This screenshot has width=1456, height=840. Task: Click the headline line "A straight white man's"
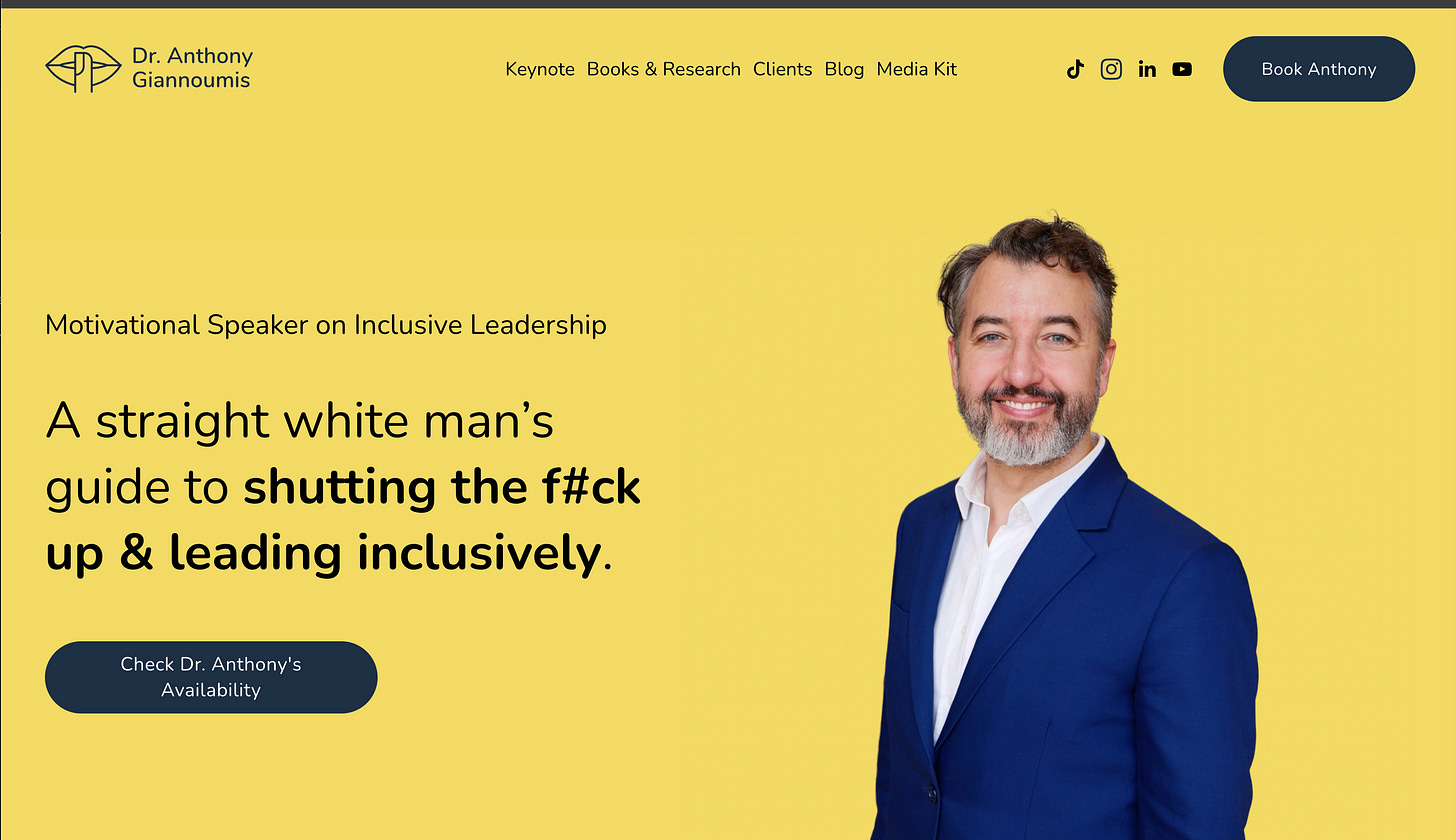tap(300, 421)
